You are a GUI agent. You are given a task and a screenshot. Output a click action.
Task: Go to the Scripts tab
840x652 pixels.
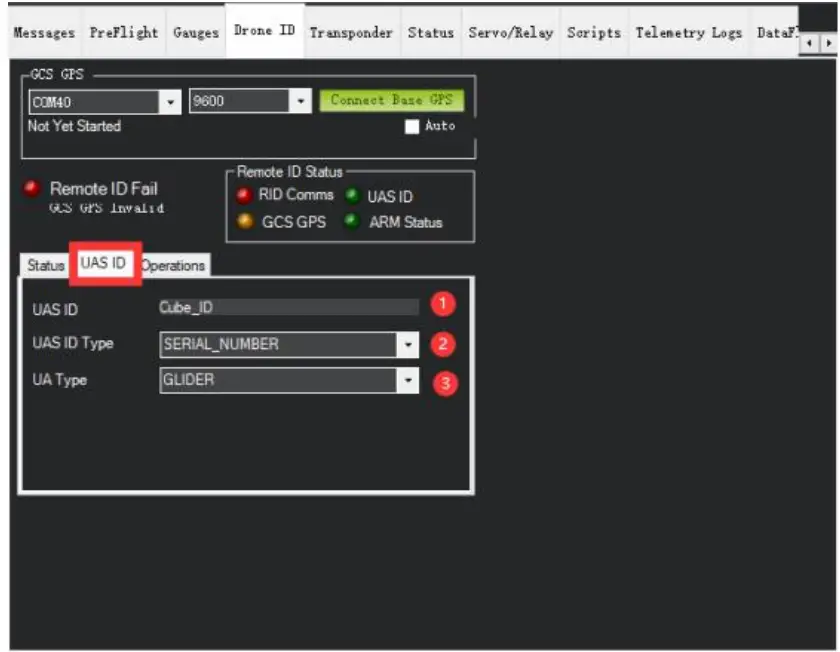coord(594,33)
